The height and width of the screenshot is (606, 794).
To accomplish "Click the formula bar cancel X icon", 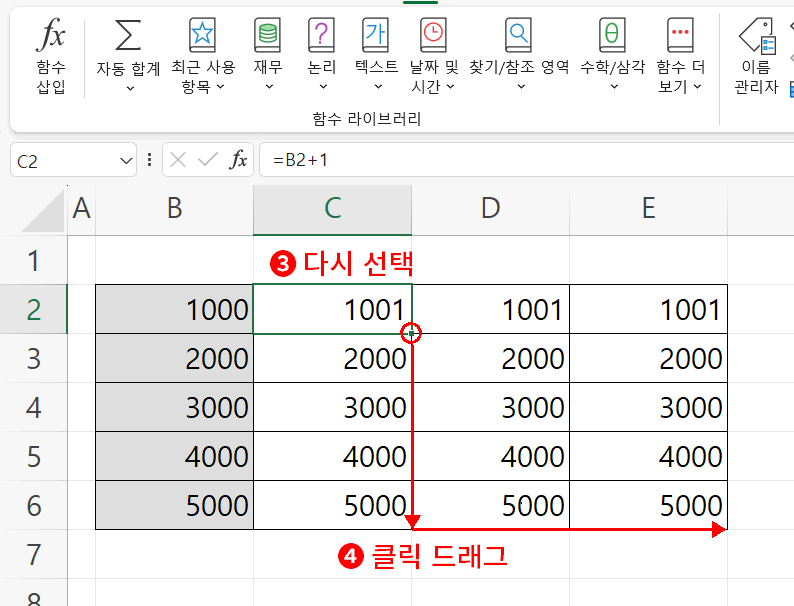I will point(178,160).
